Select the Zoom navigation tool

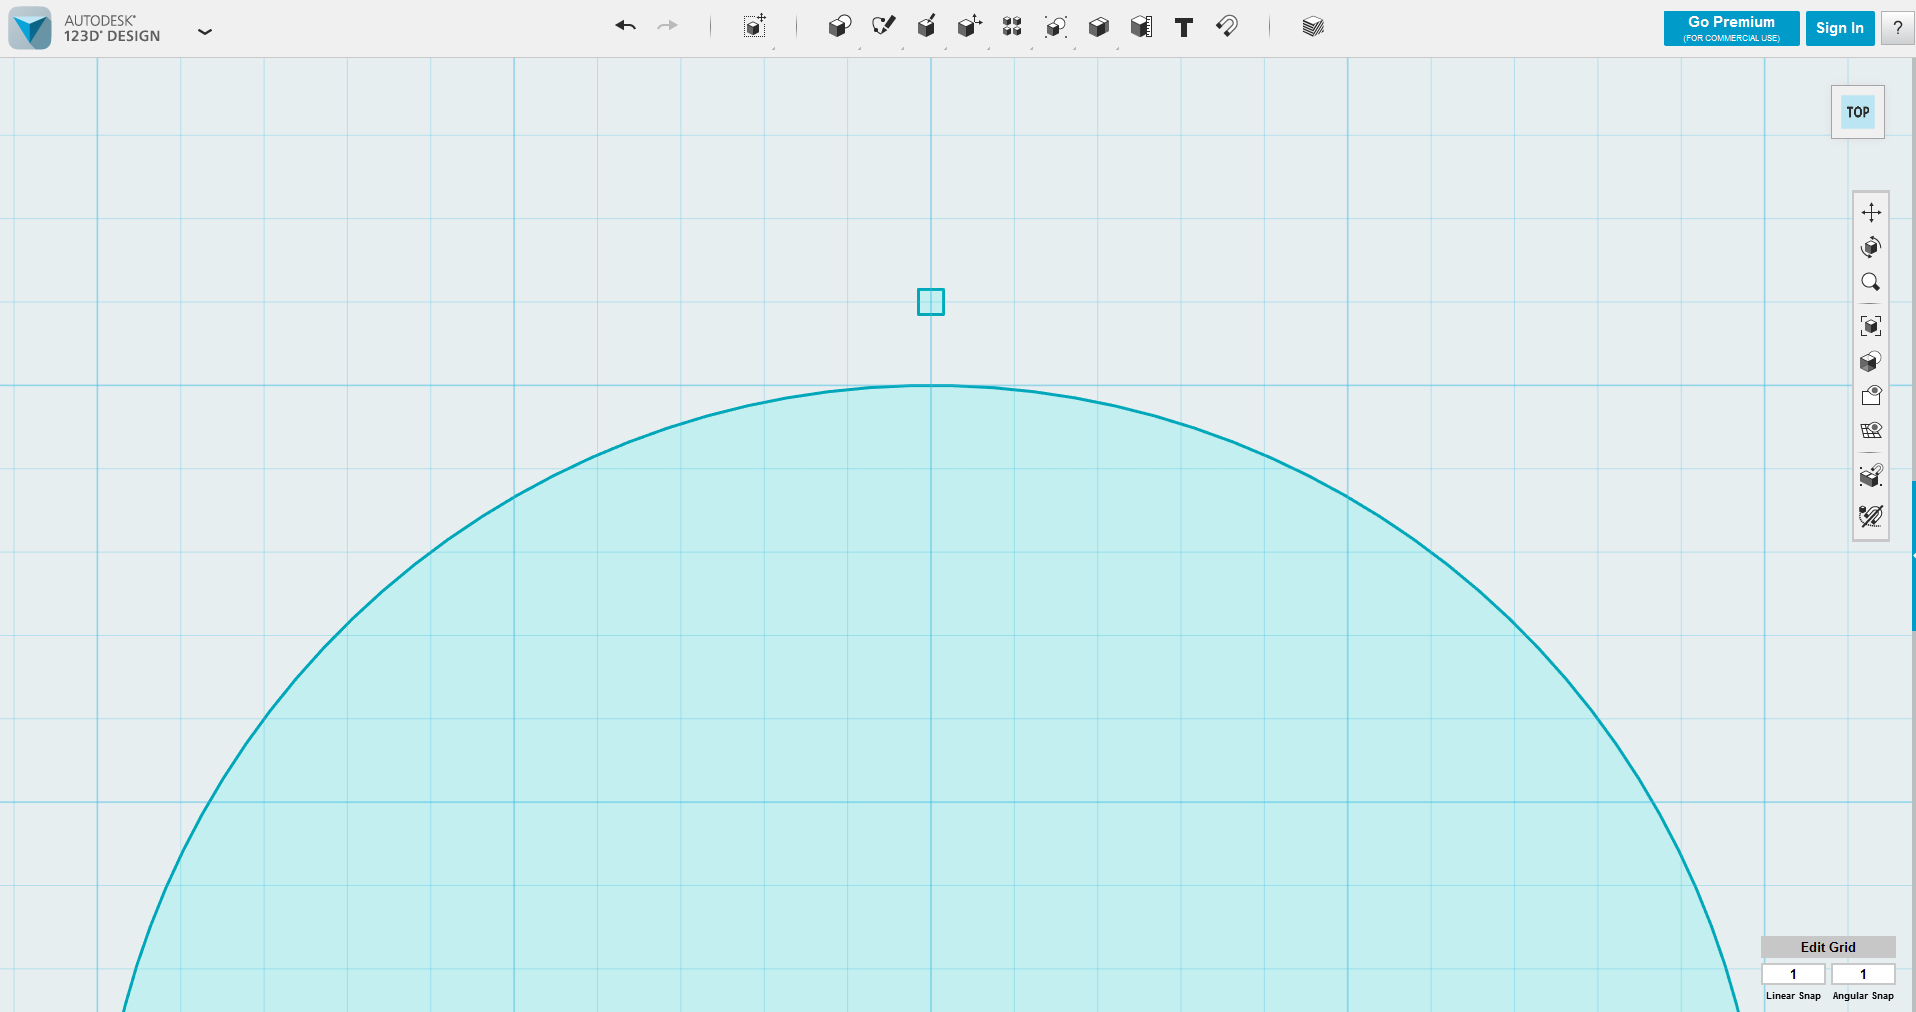[1871, 282]
